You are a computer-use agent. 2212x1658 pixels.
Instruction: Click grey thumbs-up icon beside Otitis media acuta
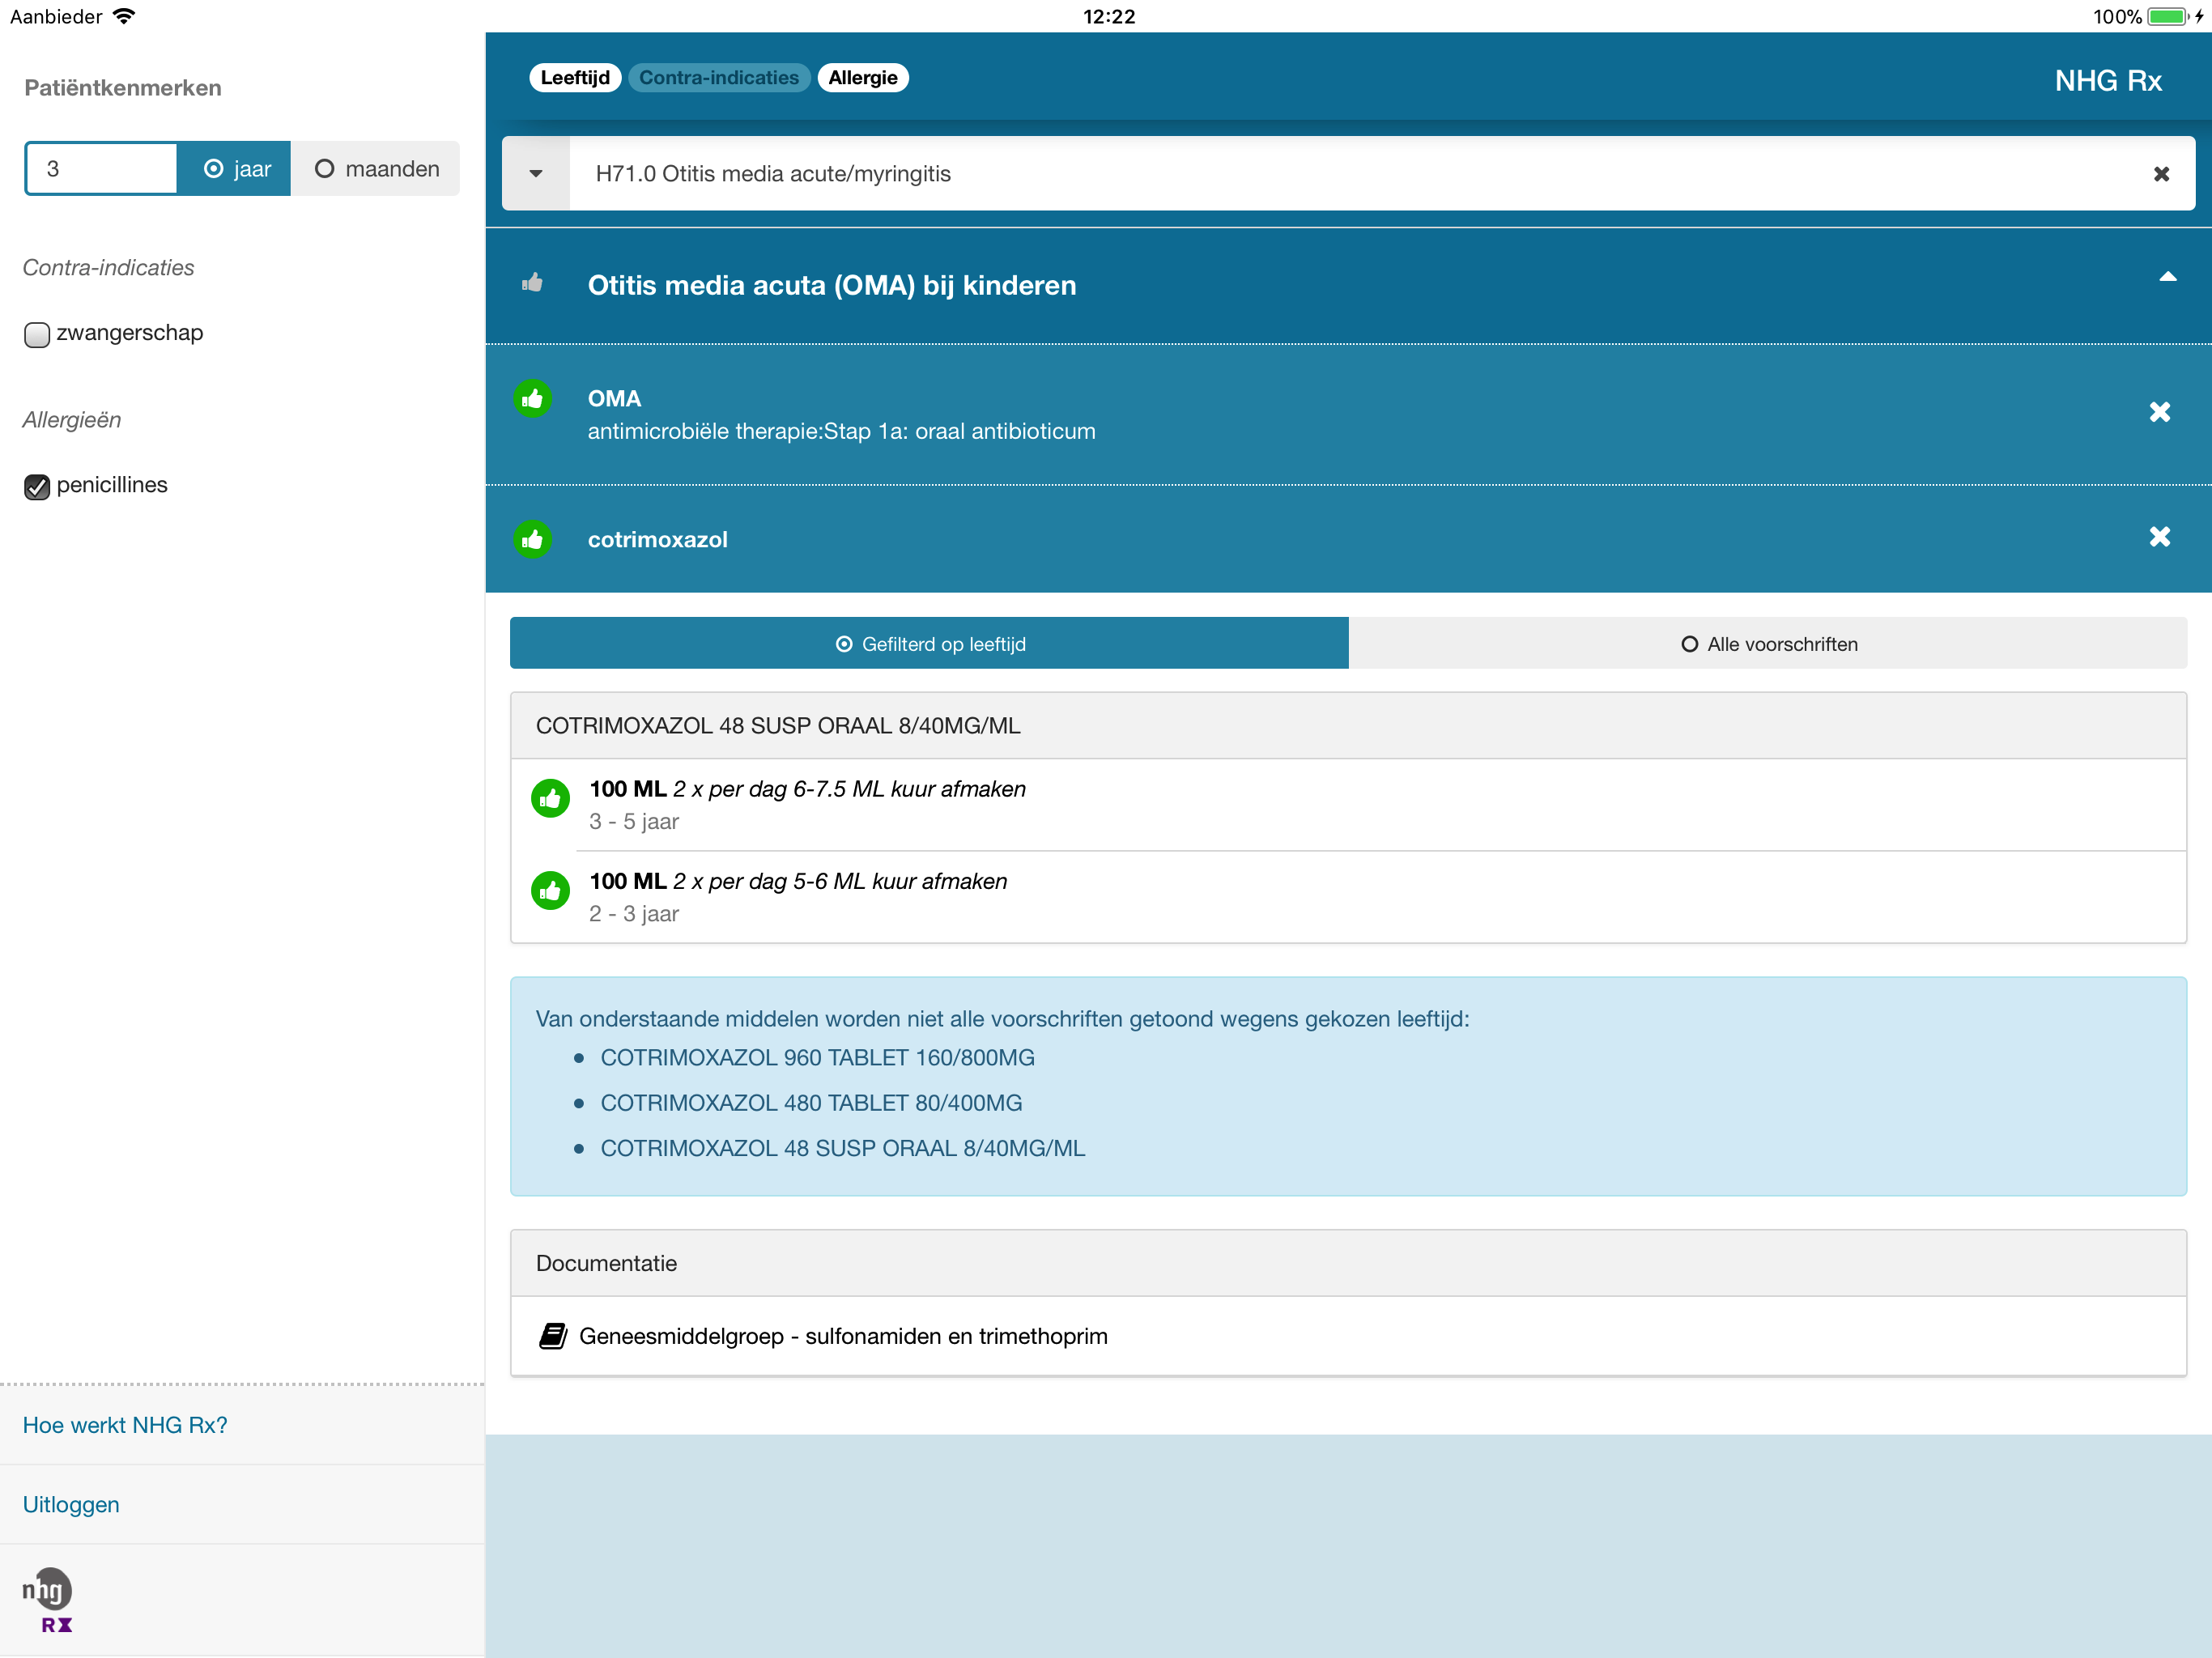pyautogui.click(x=532, y=284)
